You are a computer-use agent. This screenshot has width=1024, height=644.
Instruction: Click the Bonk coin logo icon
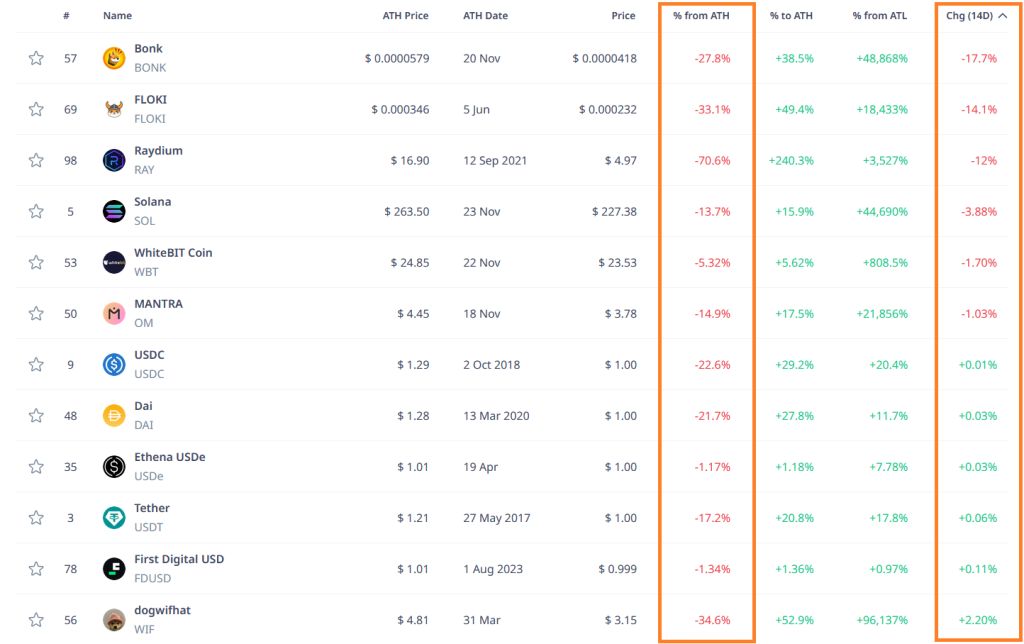pyautogui.click(x=114, y=58)
